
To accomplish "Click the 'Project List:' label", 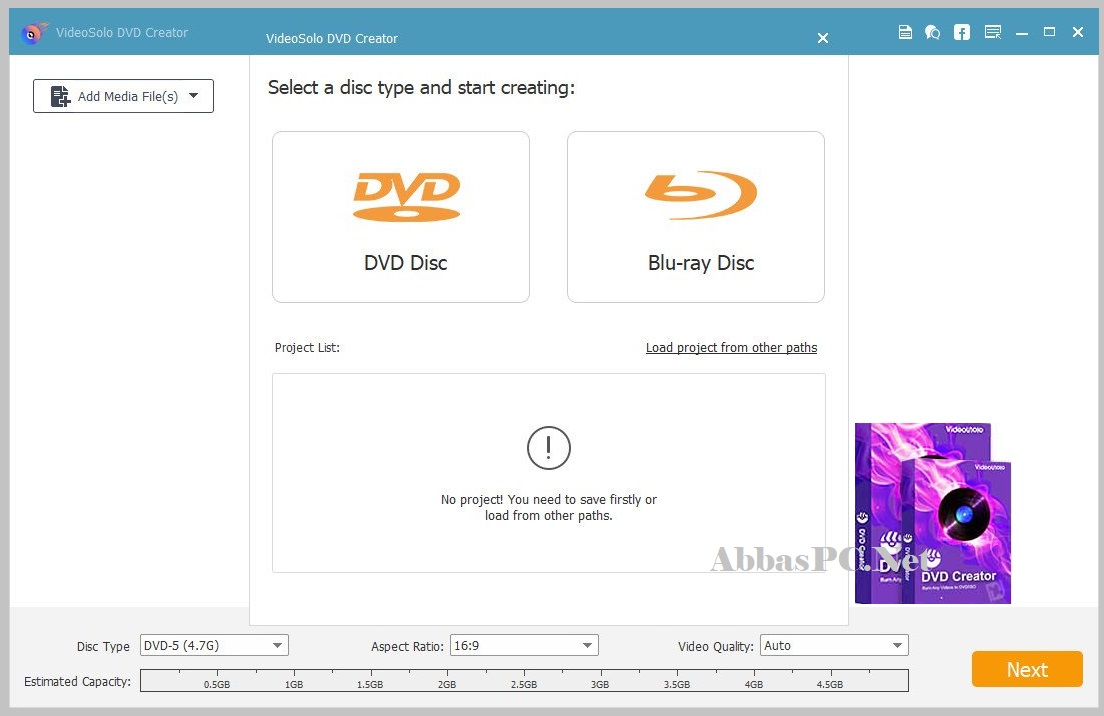I will coord(307,348).
